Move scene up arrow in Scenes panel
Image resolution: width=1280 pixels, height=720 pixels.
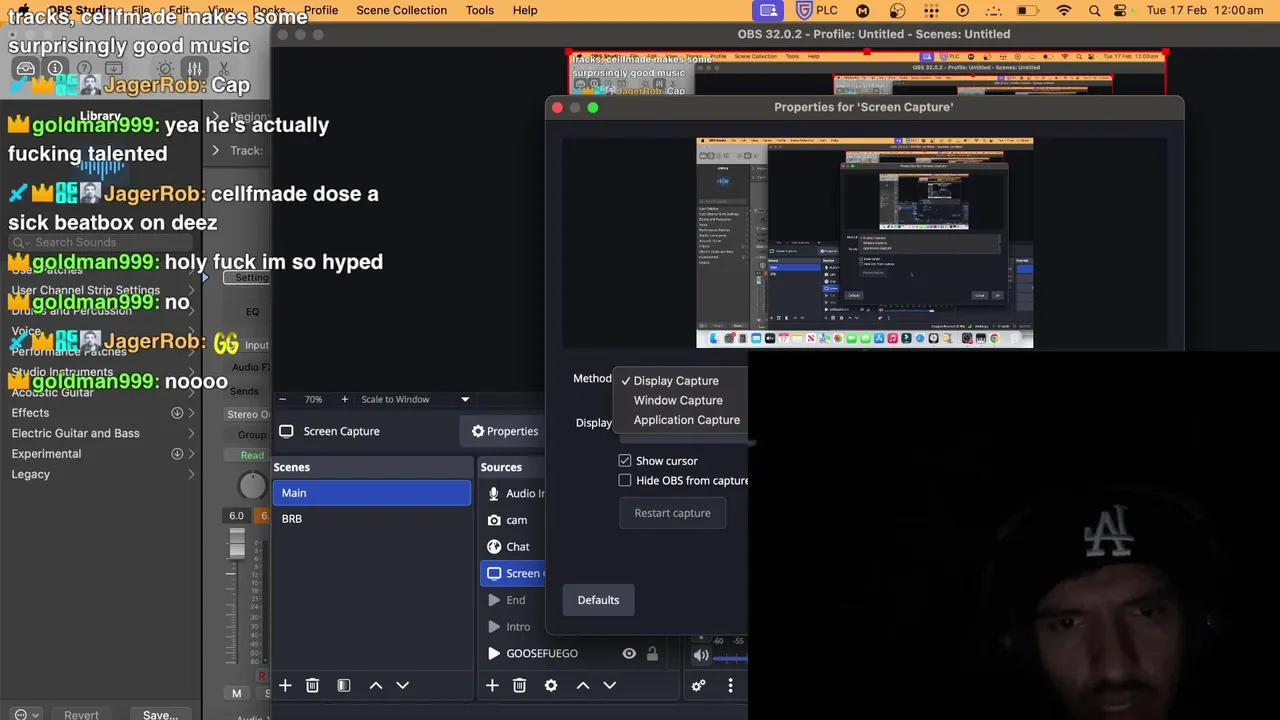(x=376, y=685)
